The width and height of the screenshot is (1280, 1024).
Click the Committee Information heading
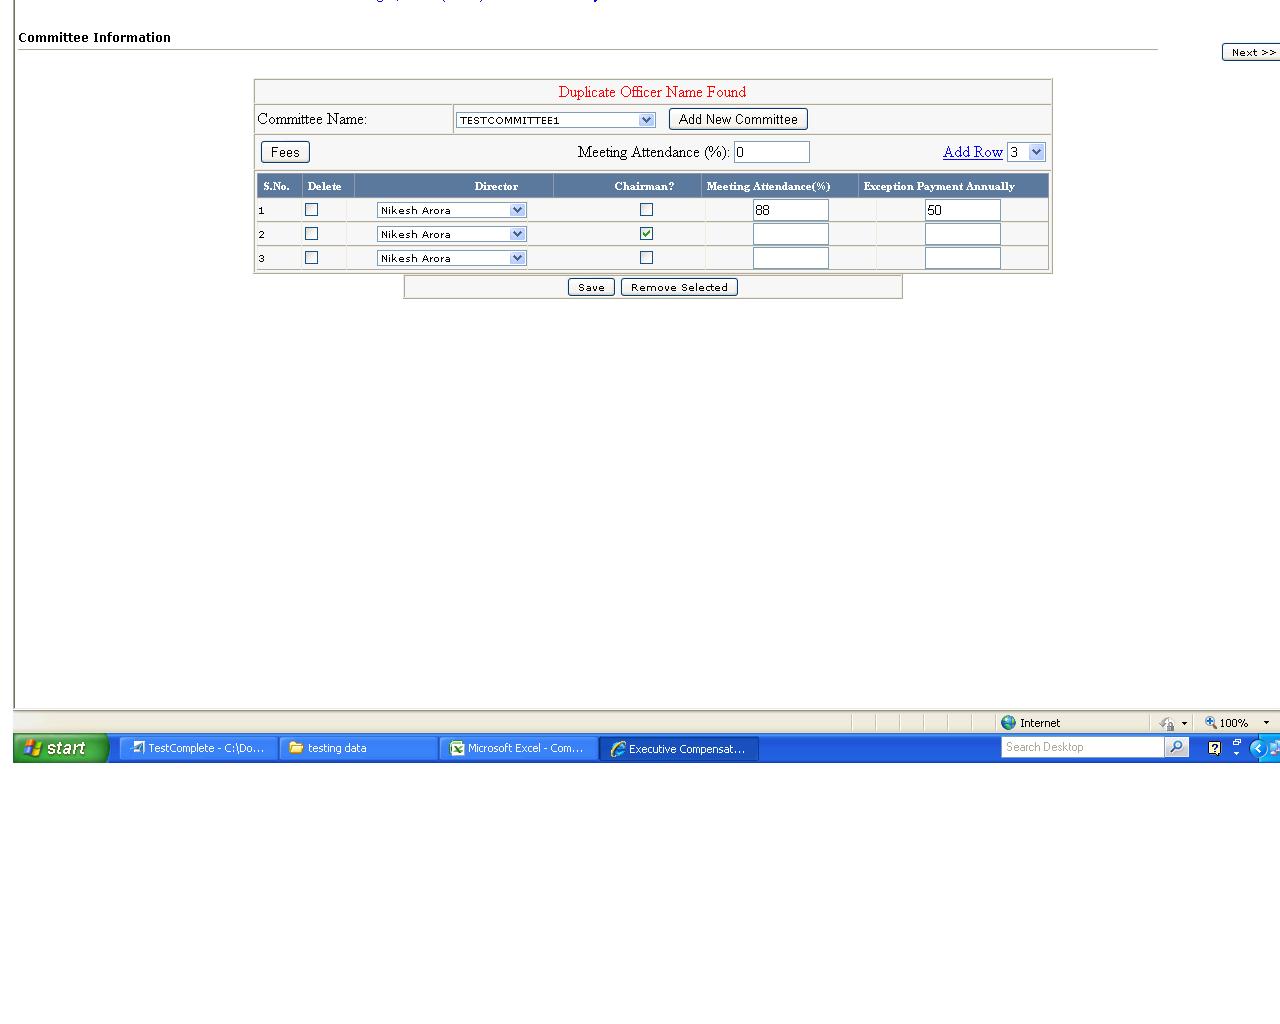pyautogui.click(x=94, y=38)
